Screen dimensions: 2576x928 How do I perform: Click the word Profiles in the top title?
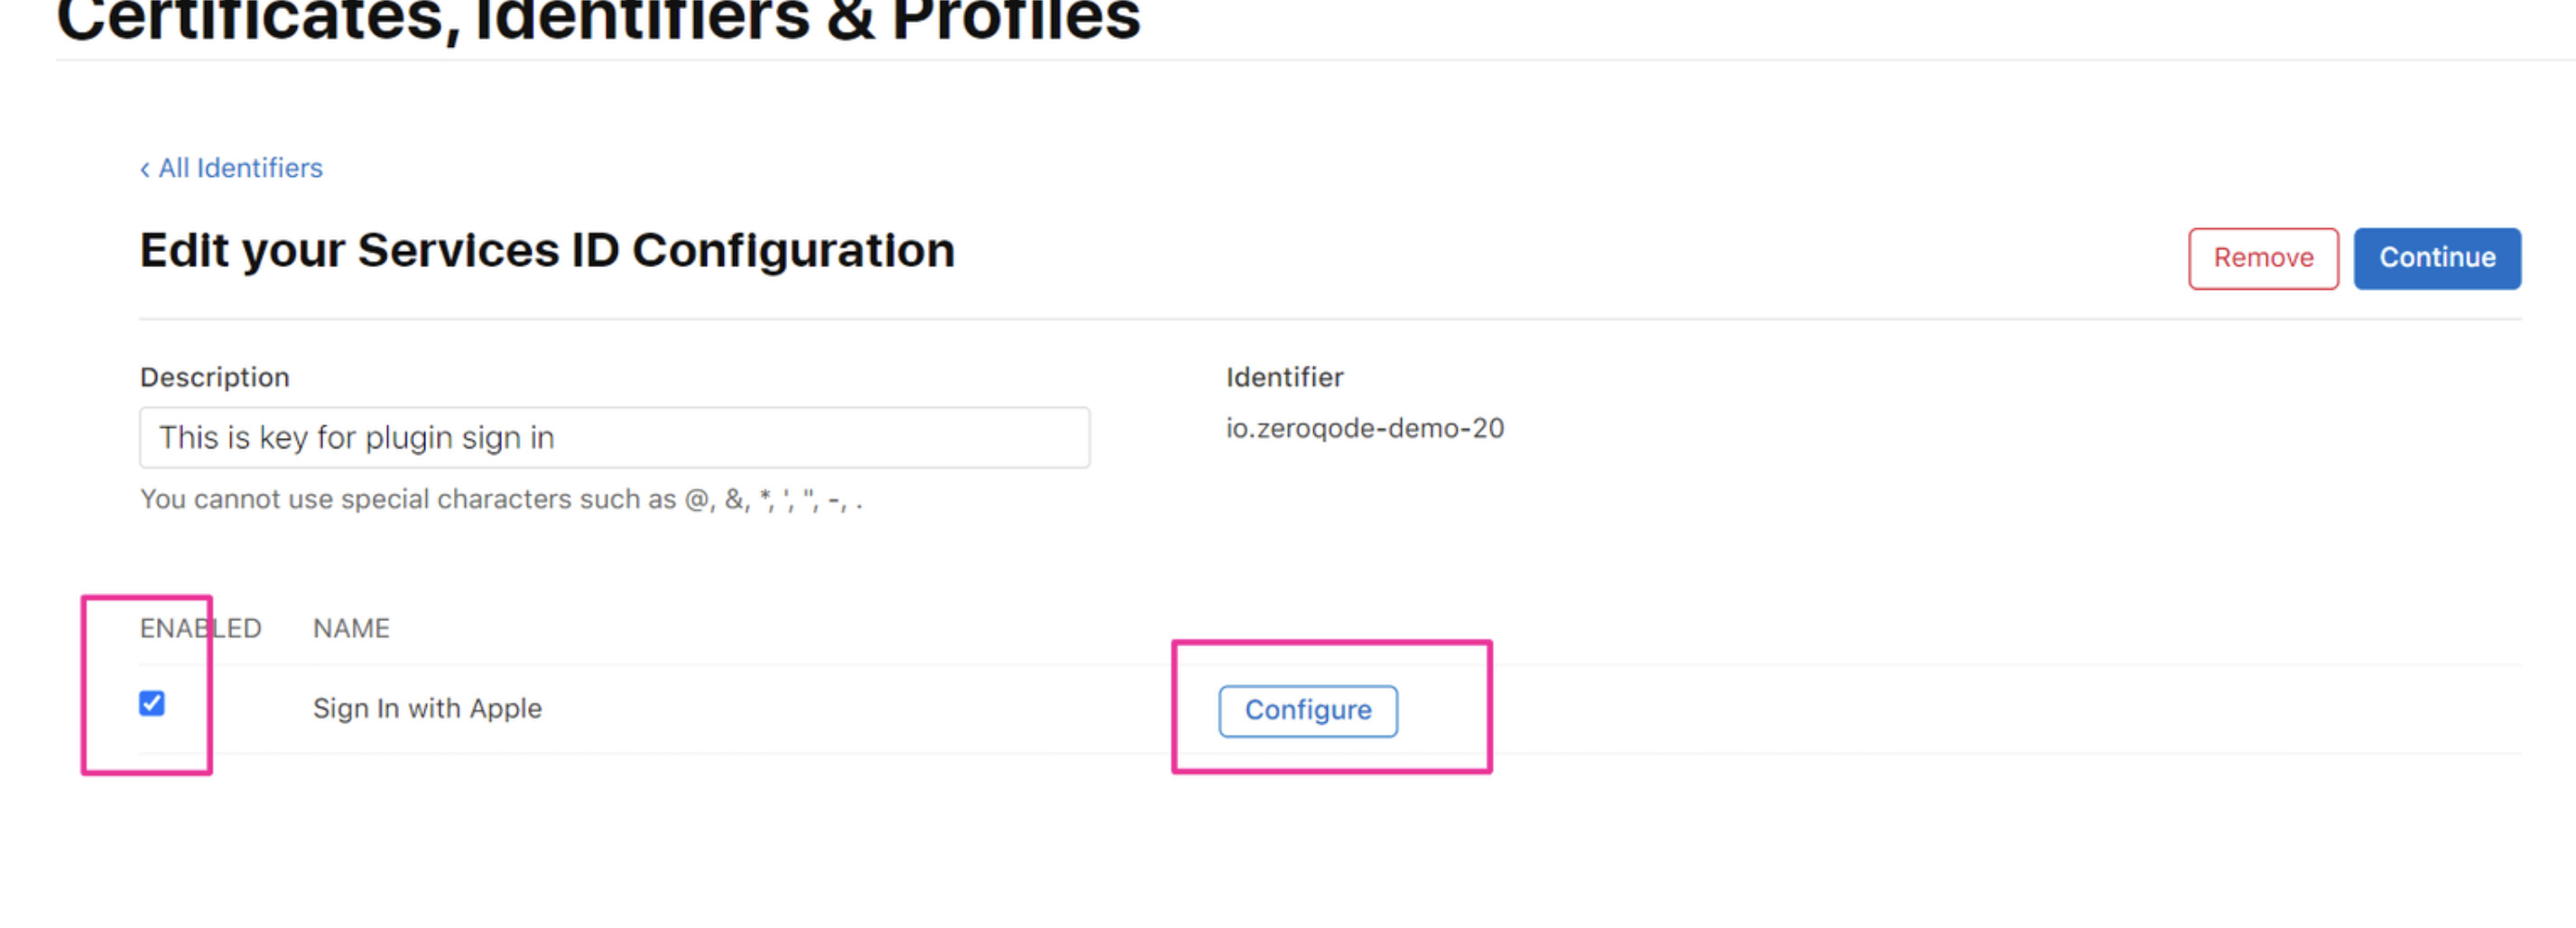tap(1015, 20)
